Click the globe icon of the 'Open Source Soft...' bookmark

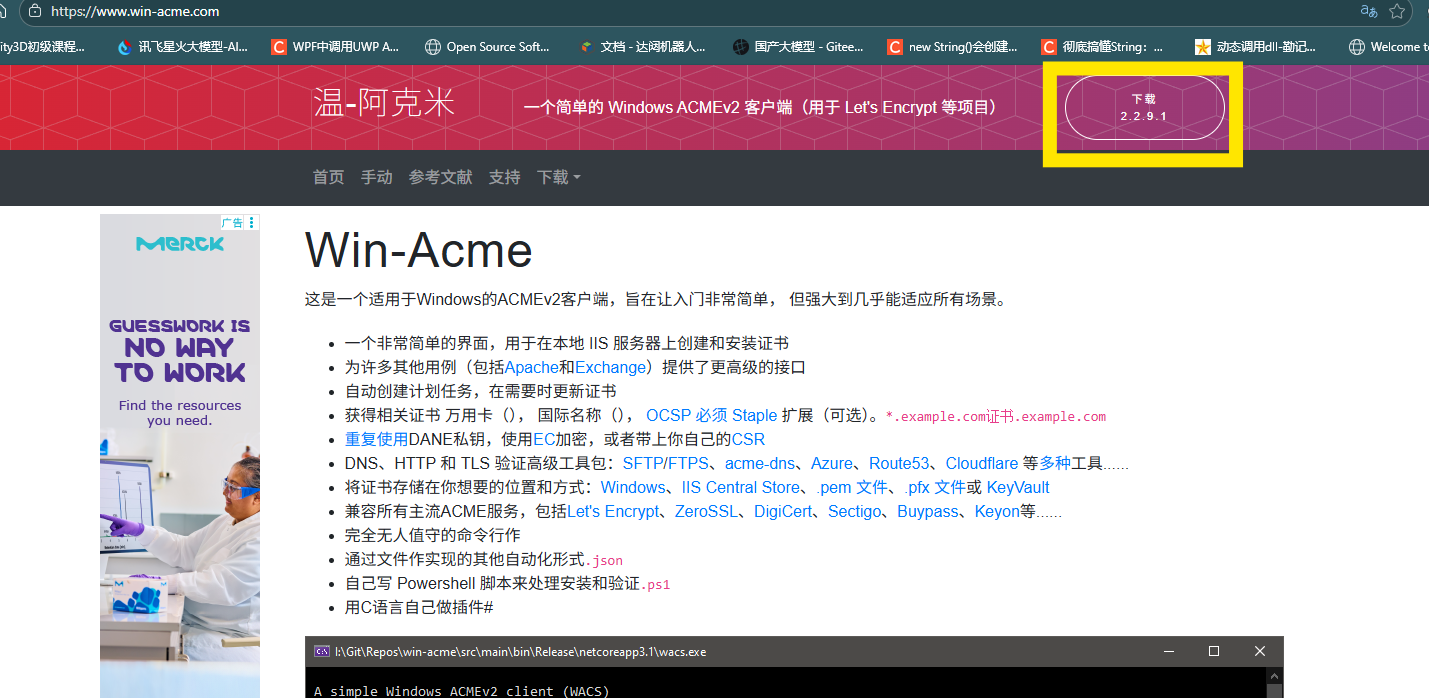tap(433, 46)
